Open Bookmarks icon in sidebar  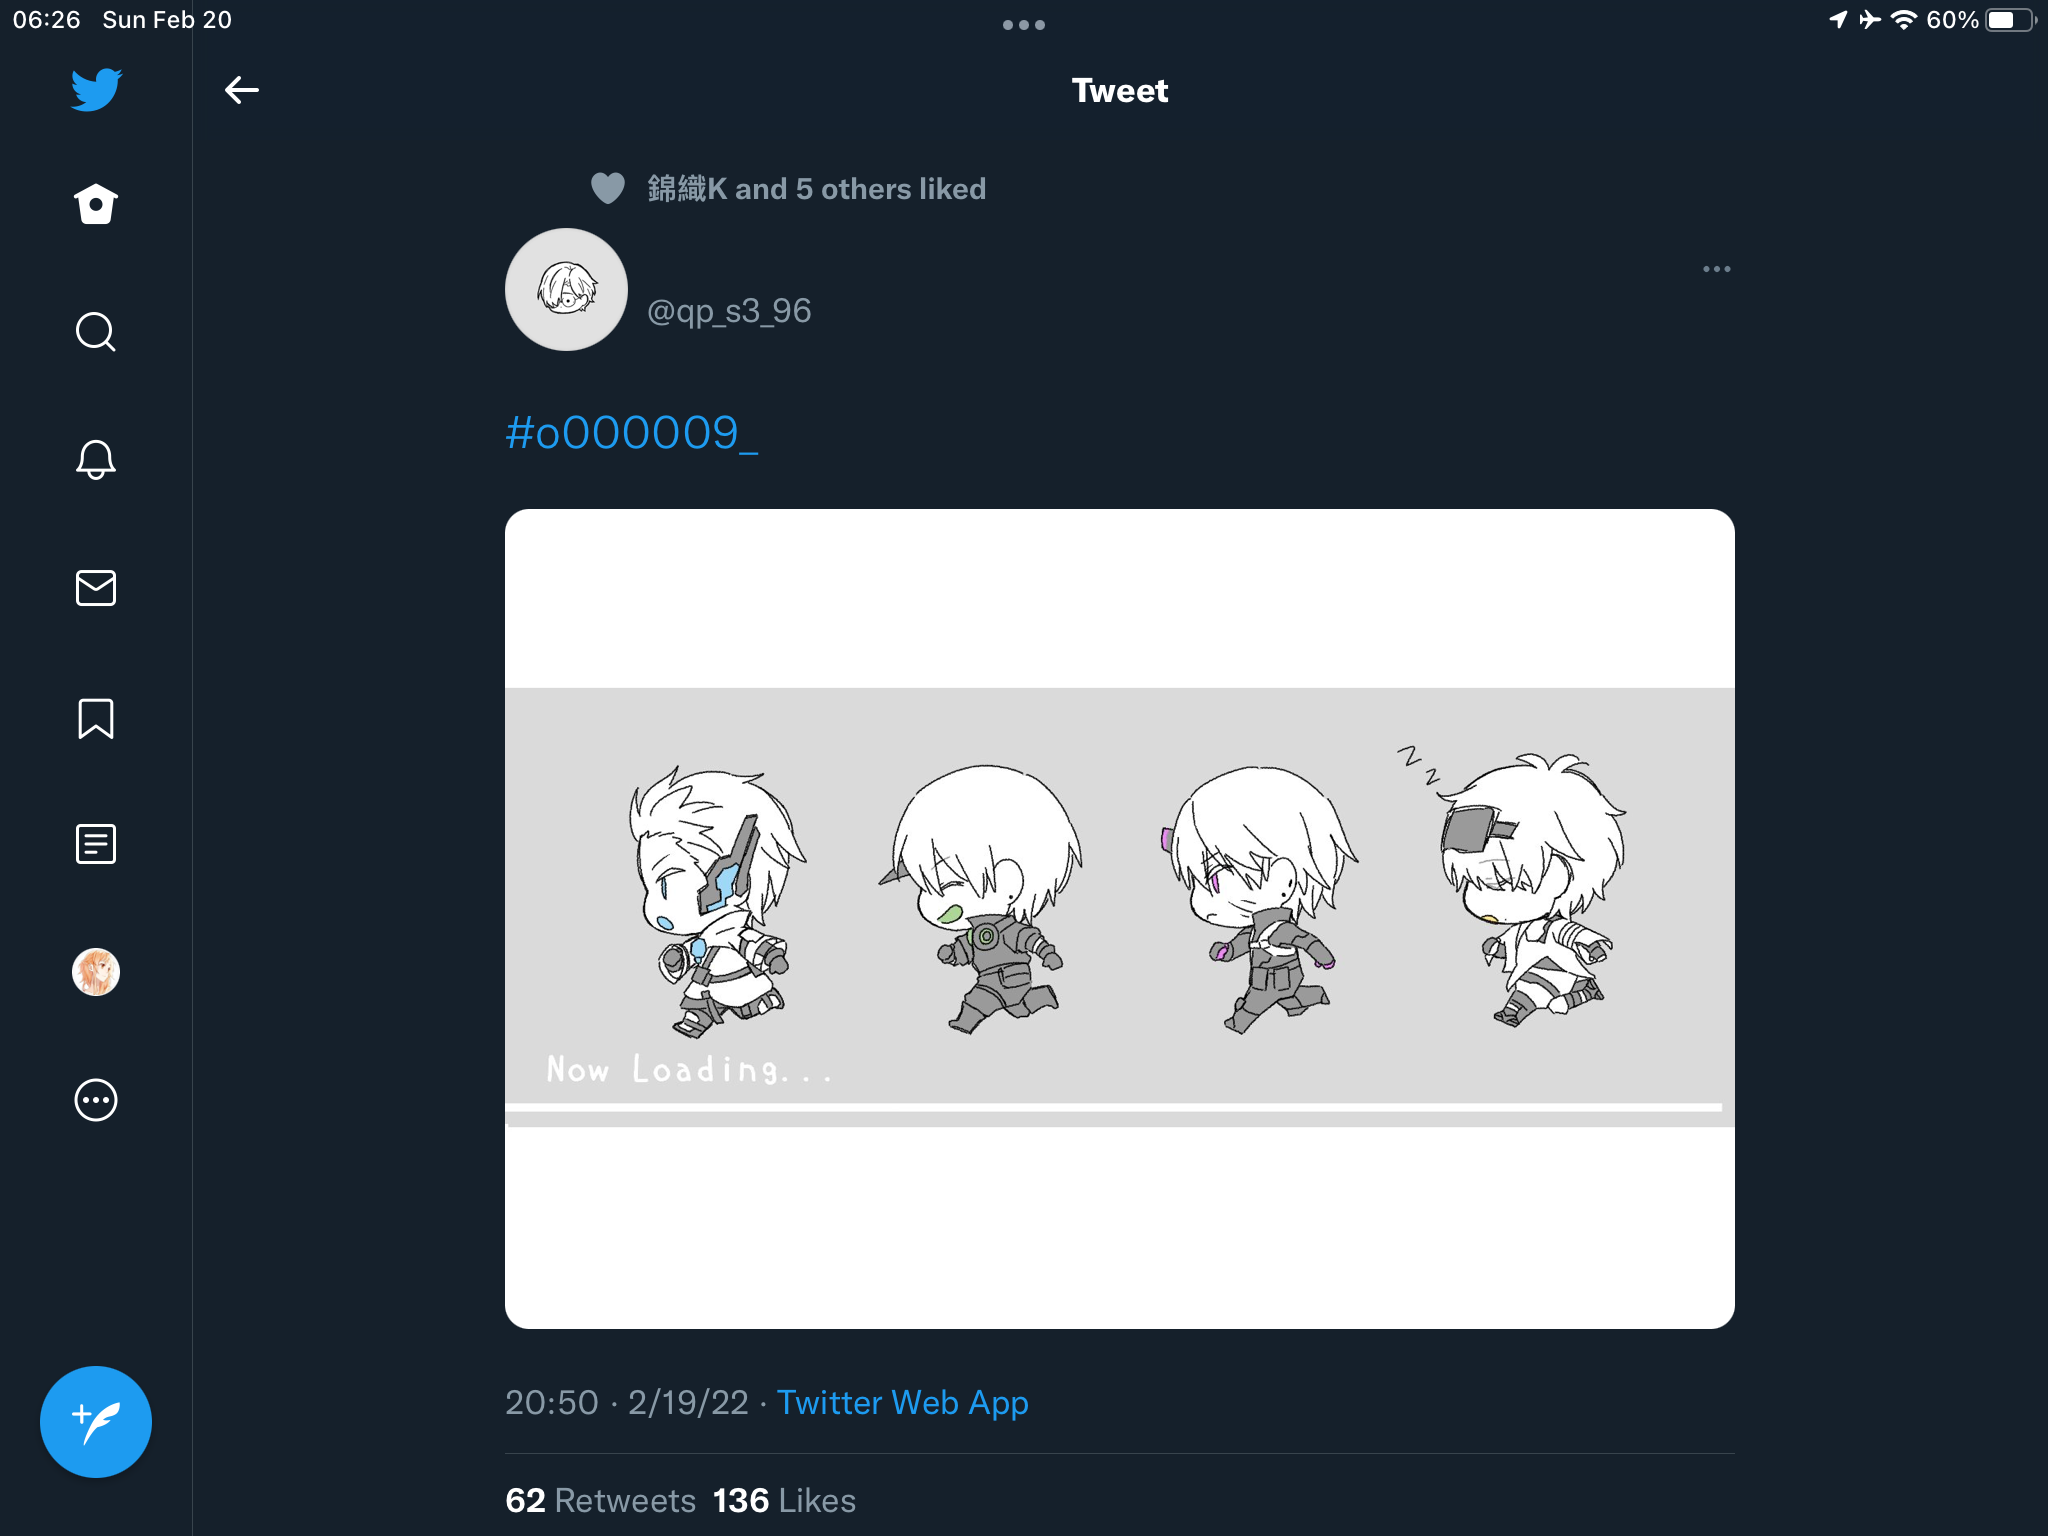point(96,718)
